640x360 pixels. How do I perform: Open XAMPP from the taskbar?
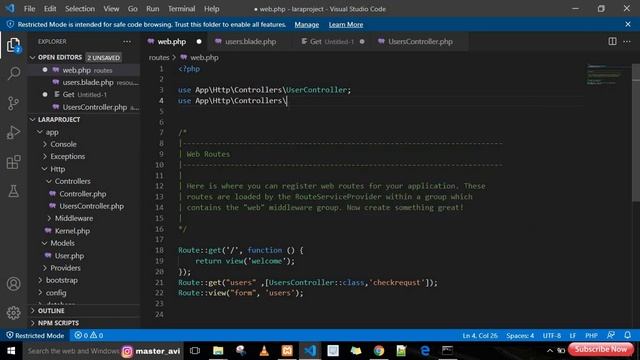pyautogui.click(x=287, y=351)
